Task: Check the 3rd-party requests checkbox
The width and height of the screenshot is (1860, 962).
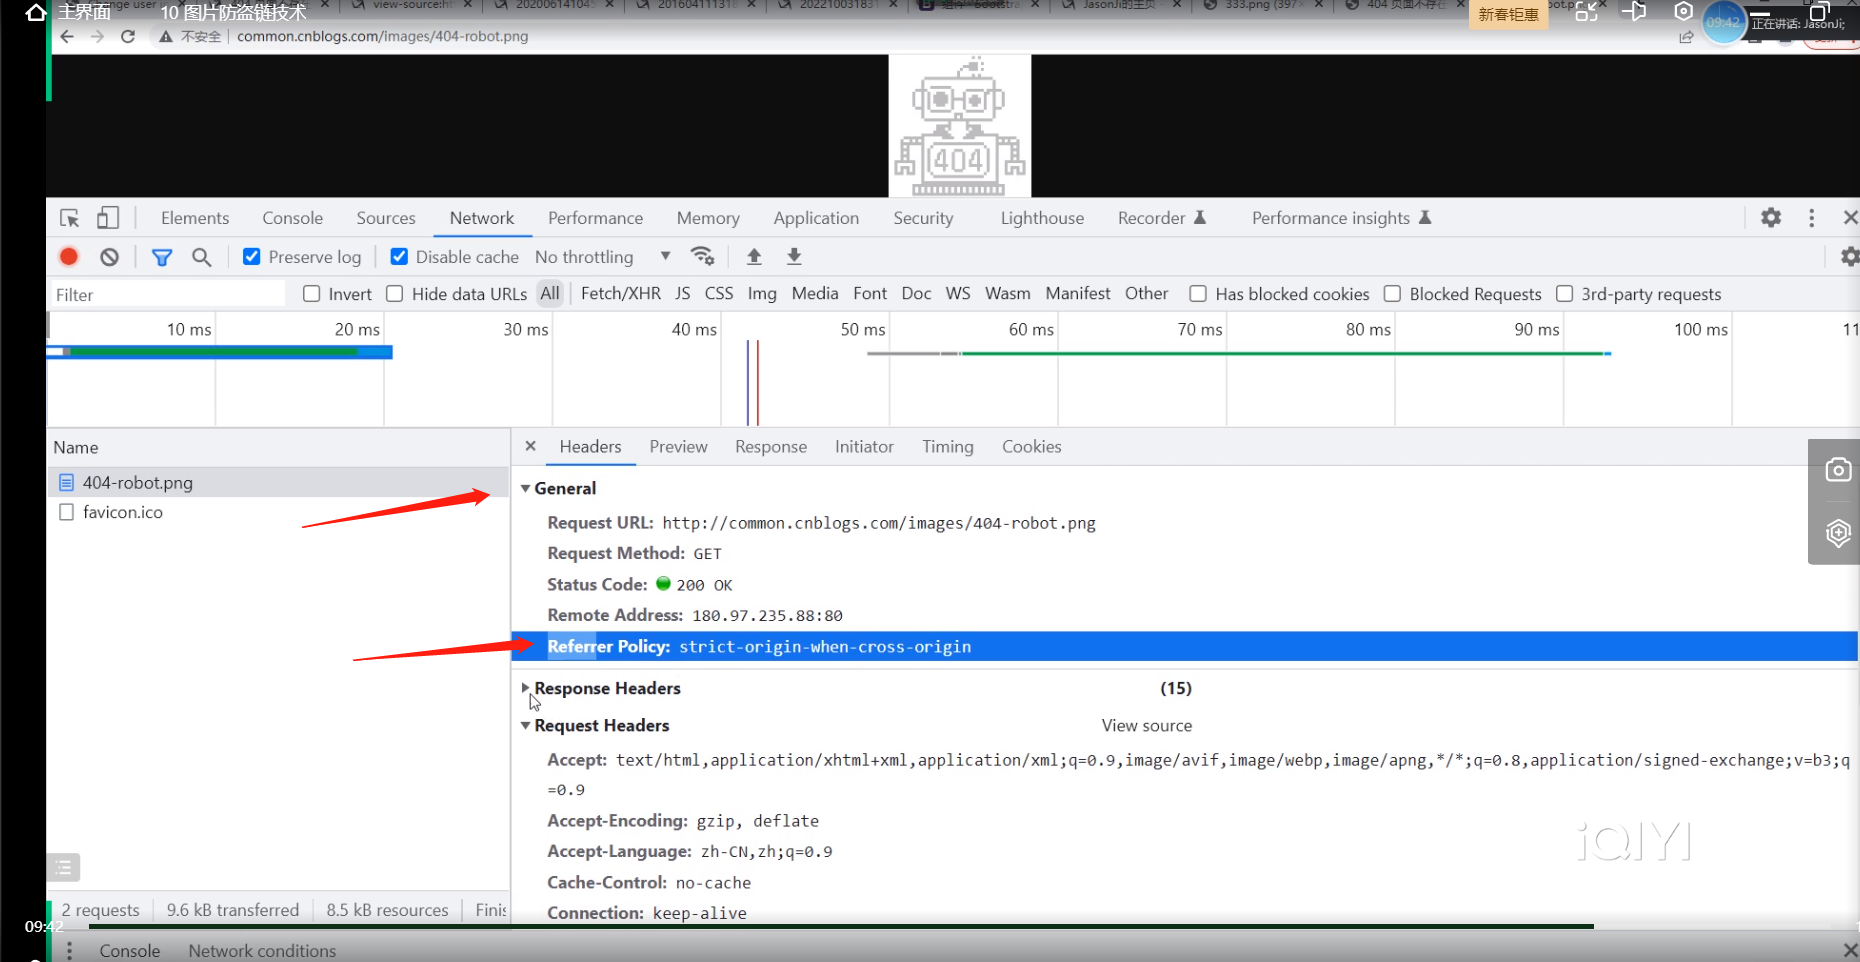Action: coord(1565,294)
